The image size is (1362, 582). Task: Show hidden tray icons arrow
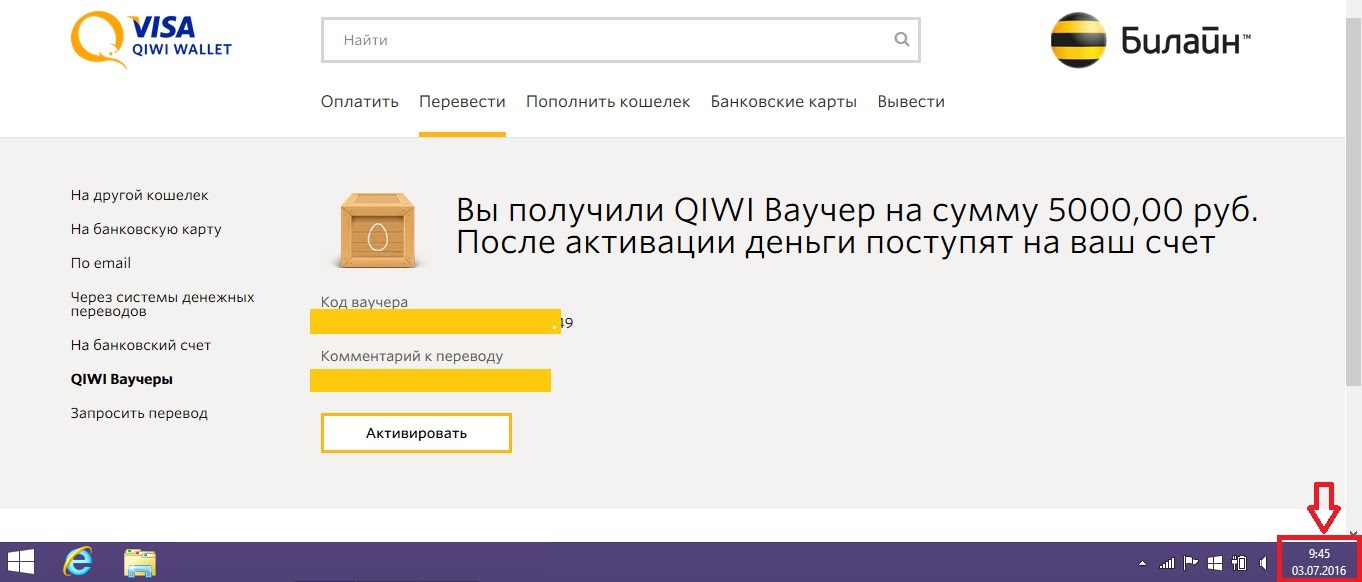pyautogui.click(x=1142, y=563)
